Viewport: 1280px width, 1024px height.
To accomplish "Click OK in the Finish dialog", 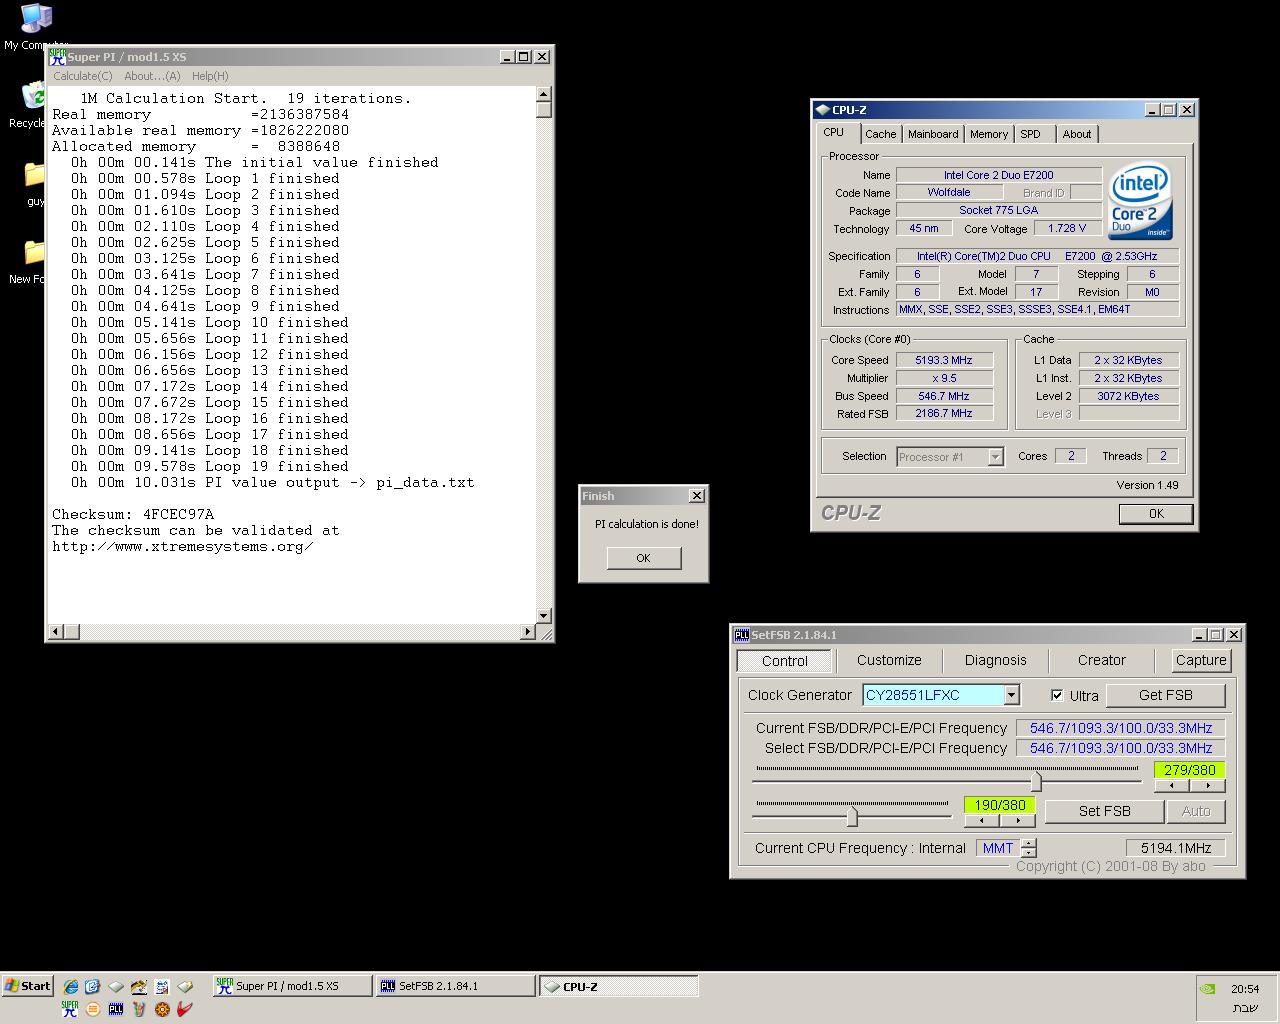I will 643,558.
